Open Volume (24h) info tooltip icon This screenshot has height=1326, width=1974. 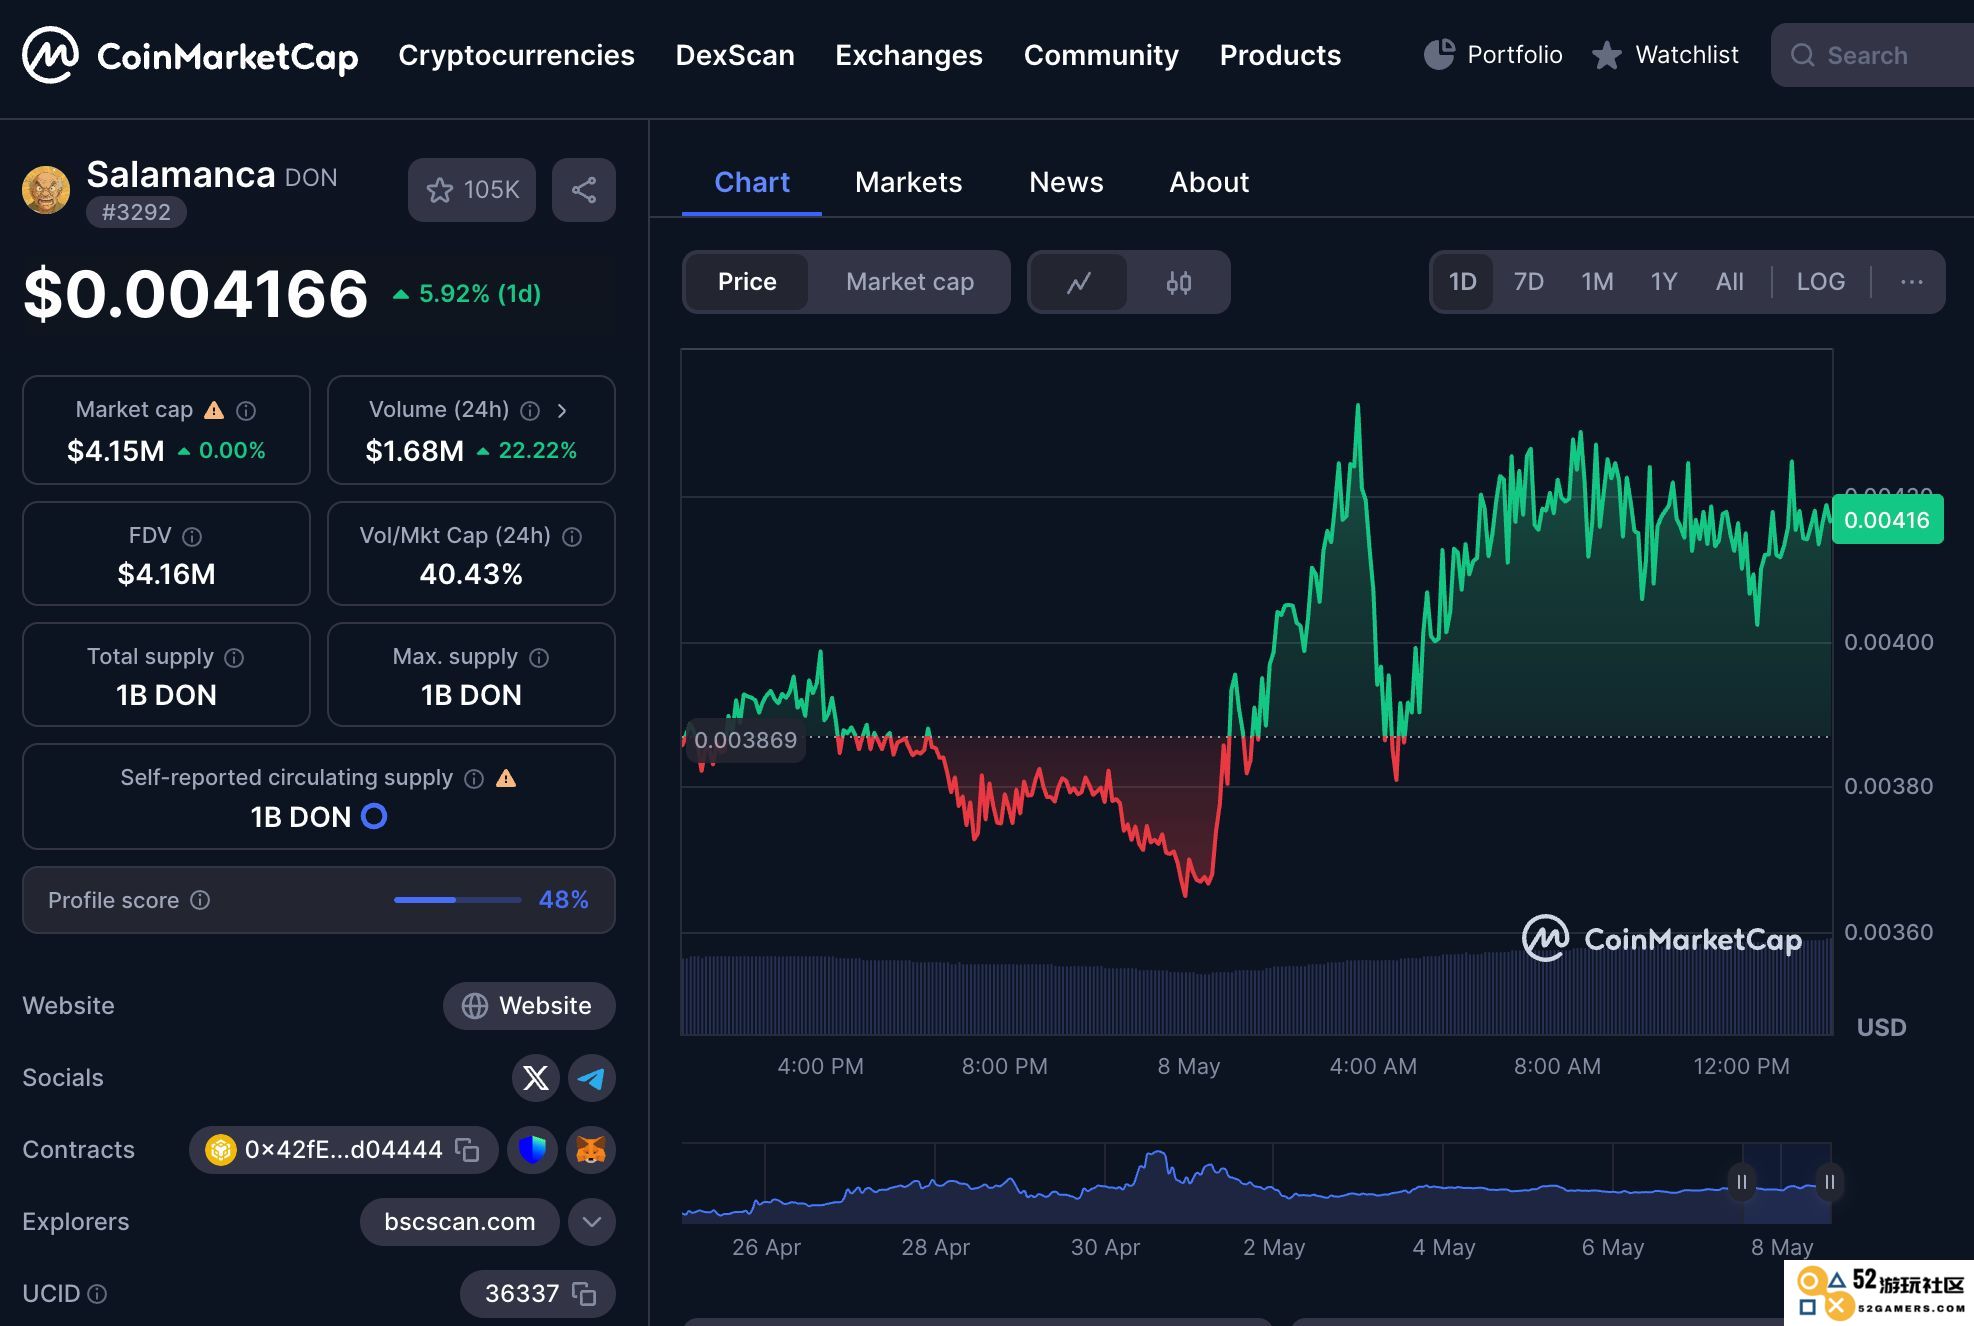pos(531,411)
